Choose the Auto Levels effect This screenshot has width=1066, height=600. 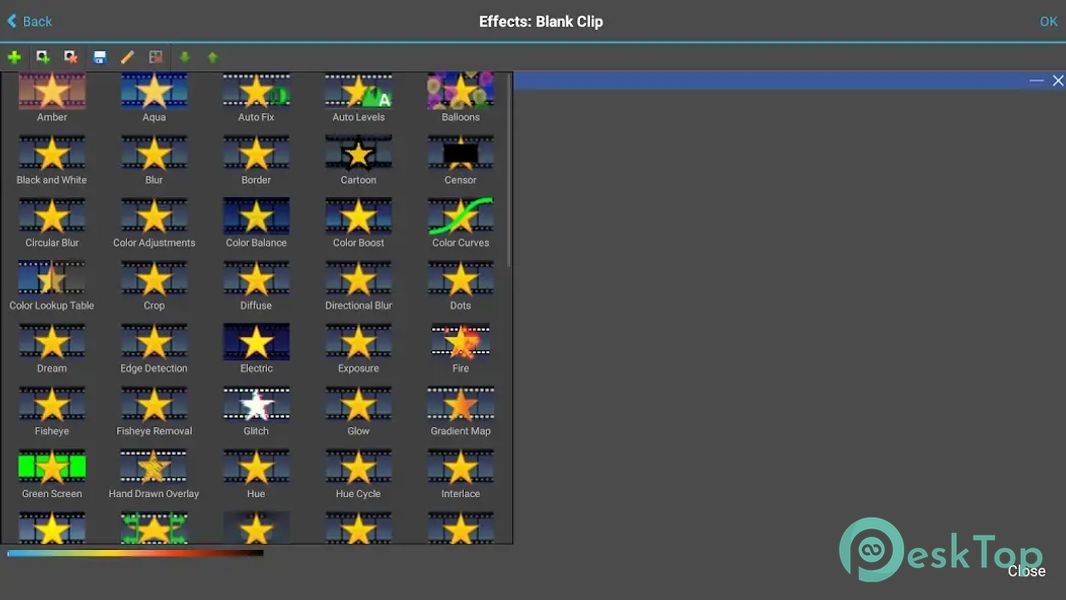point(358,97)
